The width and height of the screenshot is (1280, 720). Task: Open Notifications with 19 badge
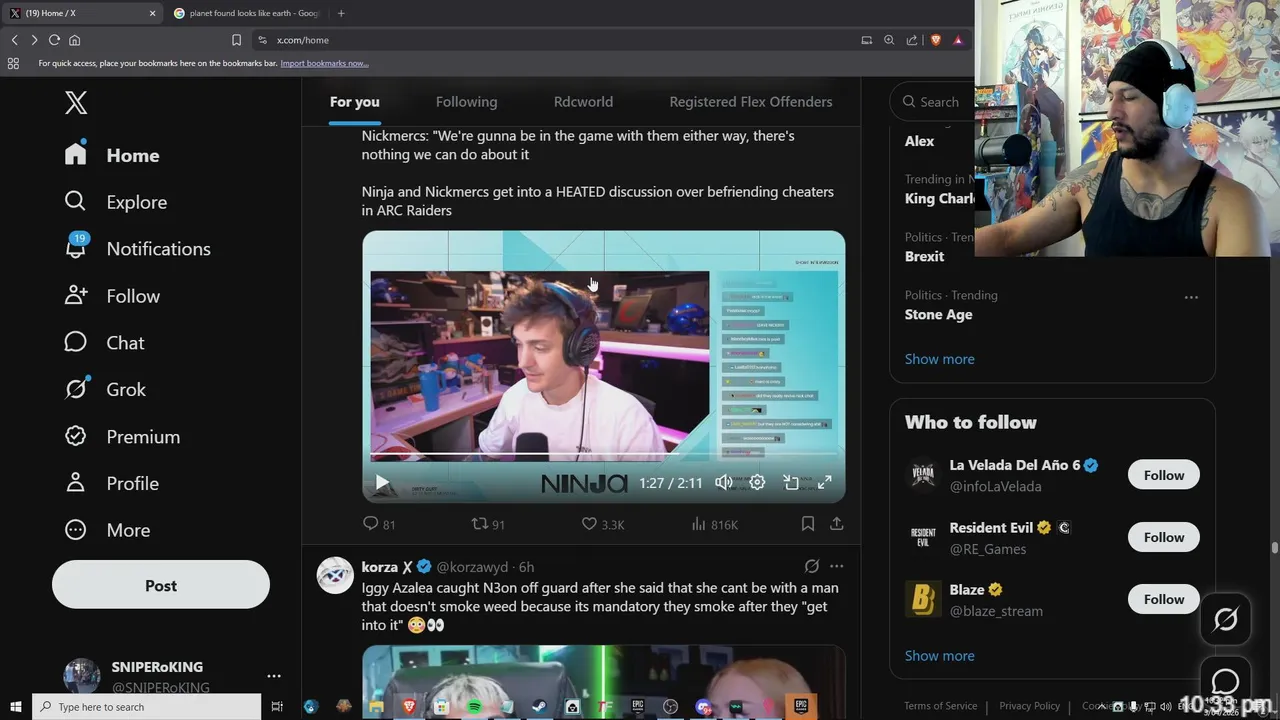coord(138,248)
